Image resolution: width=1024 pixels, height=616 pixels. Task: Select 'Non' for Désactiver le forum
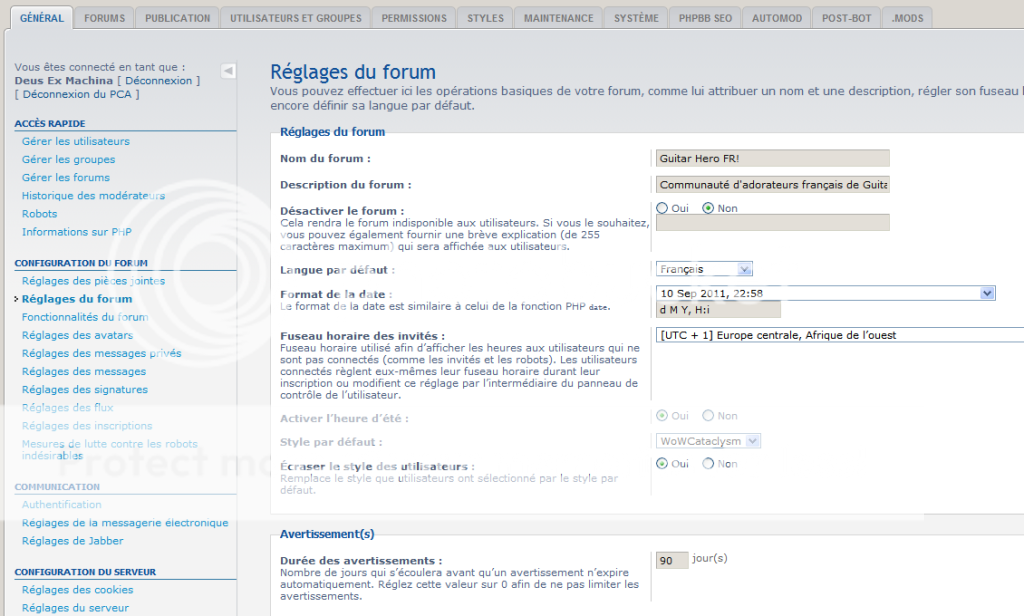[x=708, y=208]
